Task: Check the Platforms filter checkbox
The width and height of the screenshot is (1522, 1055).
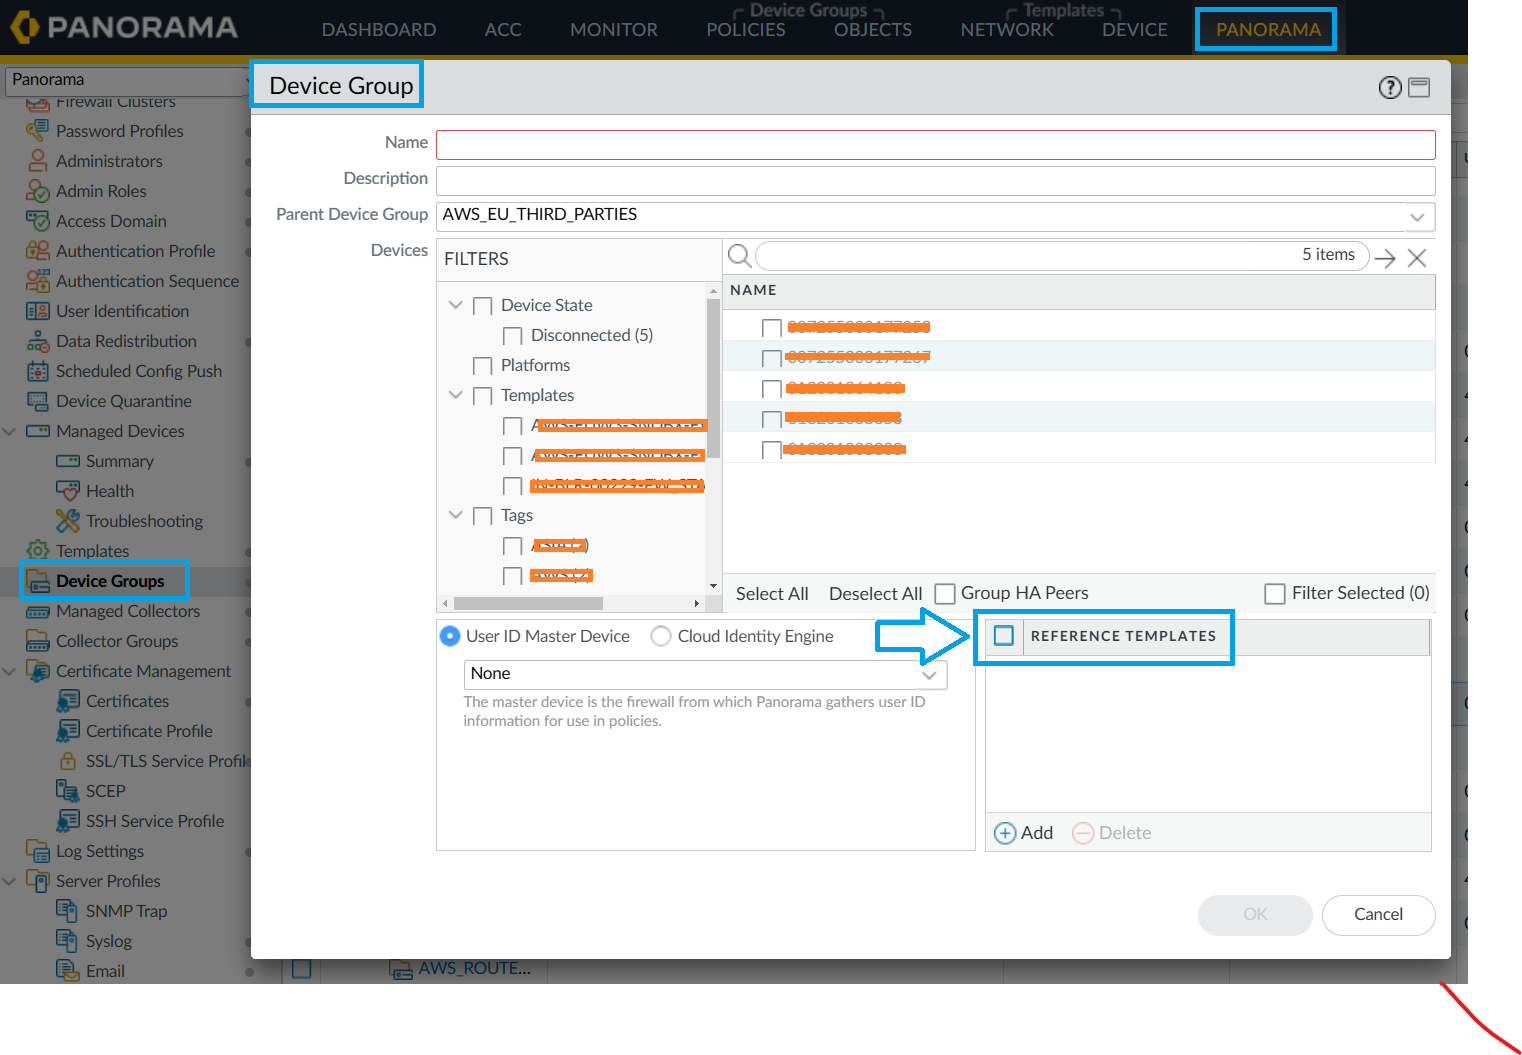Action: pos(482,366)
